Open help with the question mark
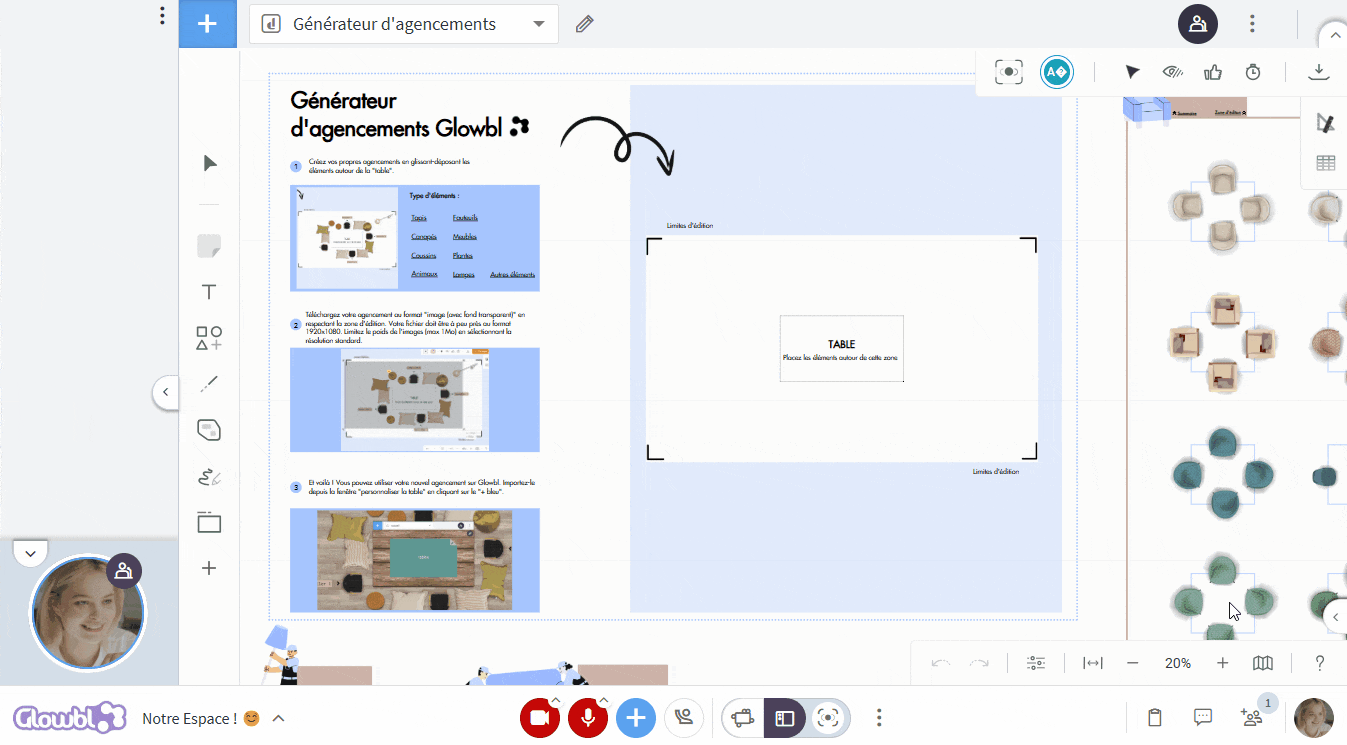Viewport: 1347px width, 745px height. click(1320, 663)
